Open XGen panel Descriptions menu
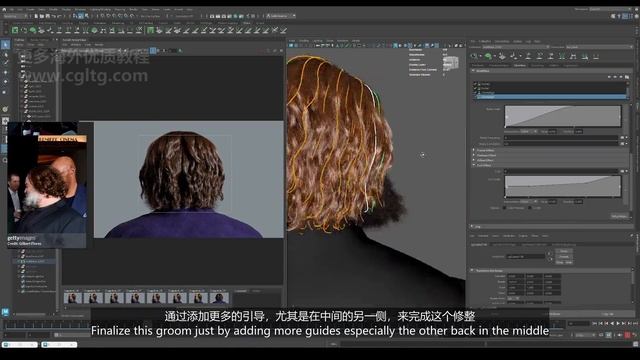 [502, 41]
